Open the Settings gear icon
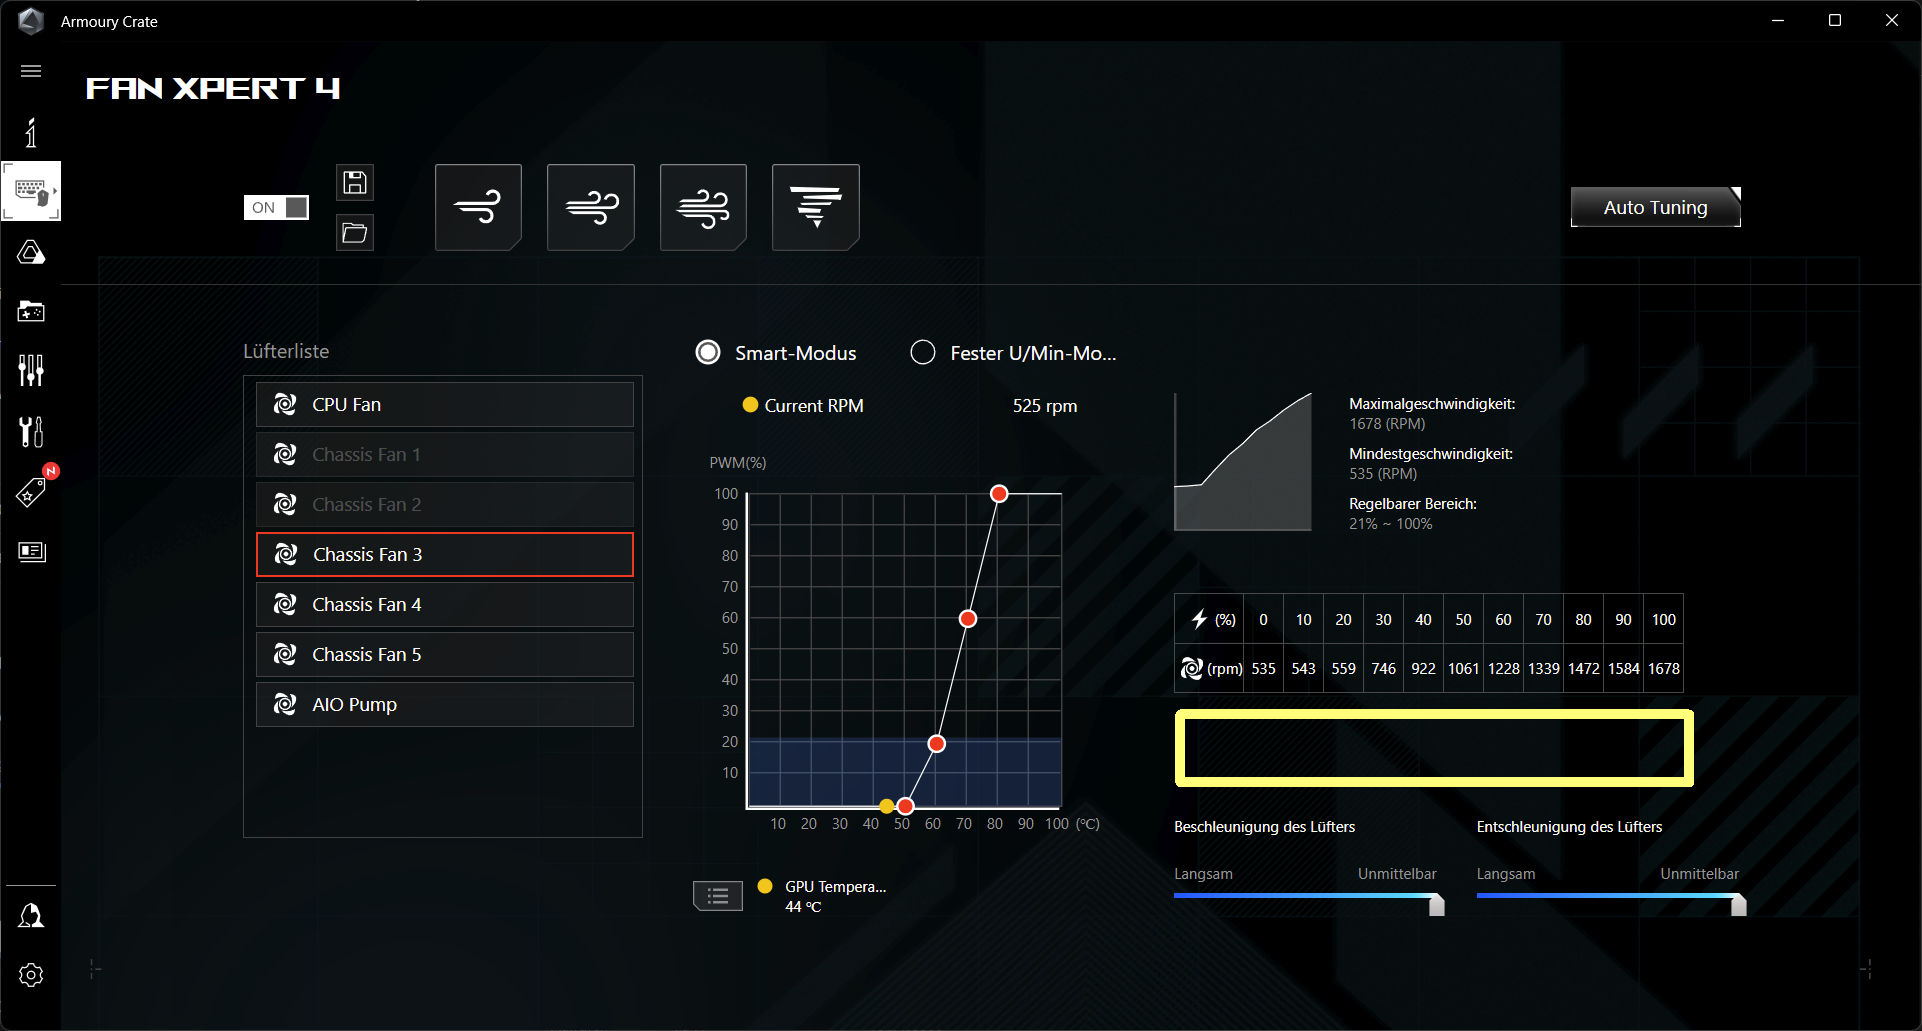Screen dimensions: 1922x1031 pyautogui.click(x=31, y=975)
